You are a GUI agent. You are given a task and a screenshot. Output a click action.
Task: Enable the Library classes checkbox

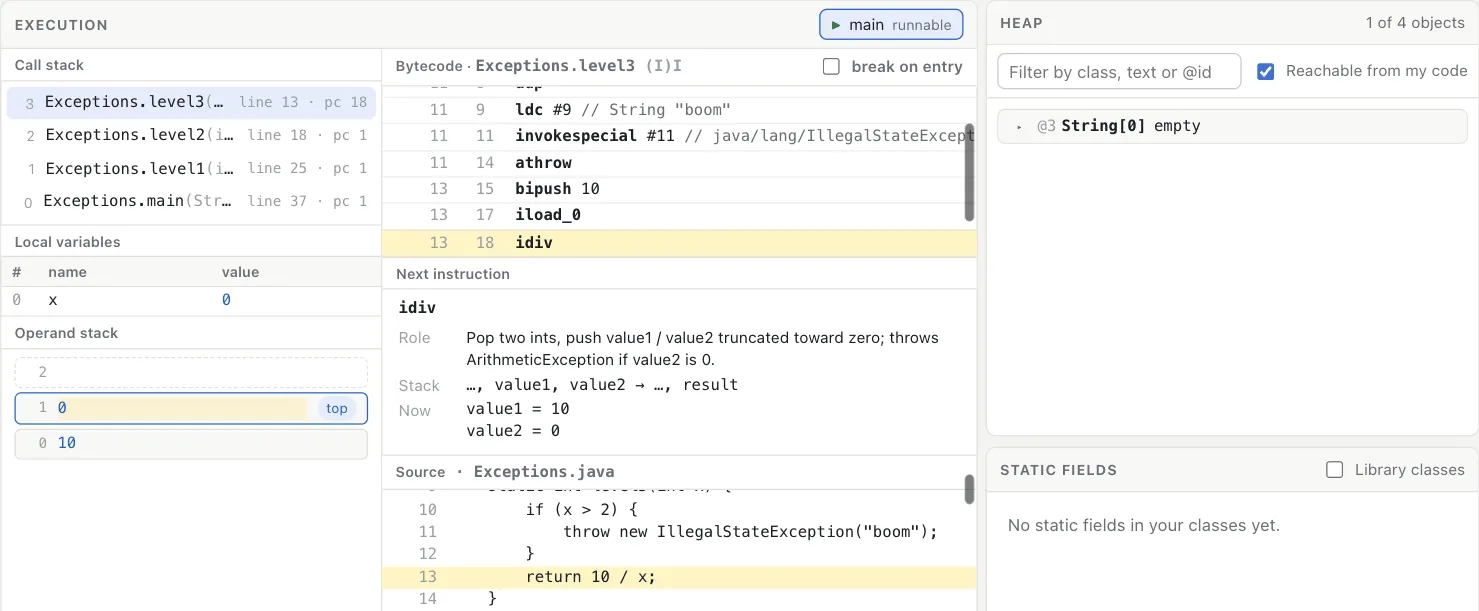(x=1334, y=470)
